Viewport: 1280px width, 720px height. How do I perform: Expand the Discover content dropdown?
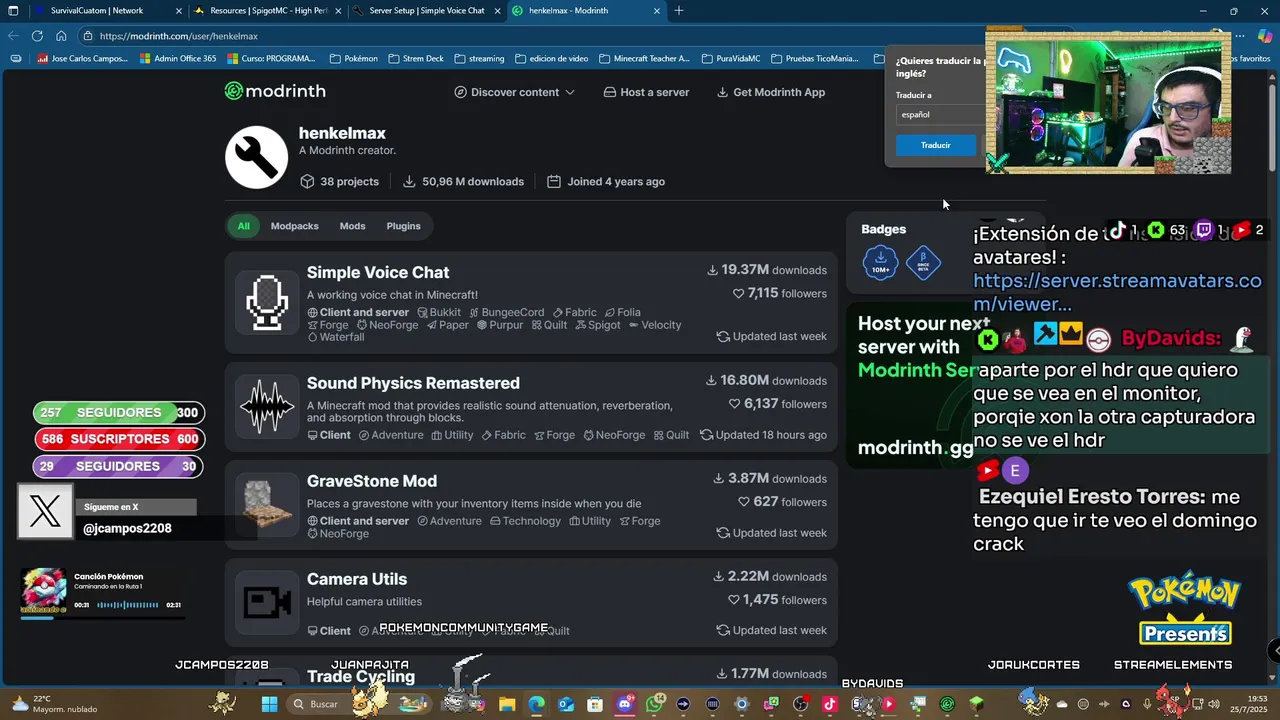pos(515,92)
